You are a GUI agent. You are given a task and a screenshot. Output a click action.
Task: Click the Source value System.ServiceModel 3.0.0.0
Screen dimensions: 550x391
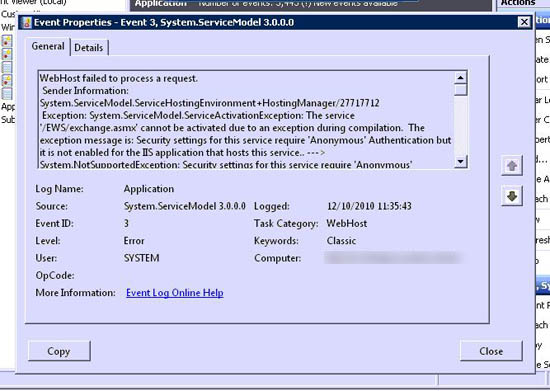point(185,206)
